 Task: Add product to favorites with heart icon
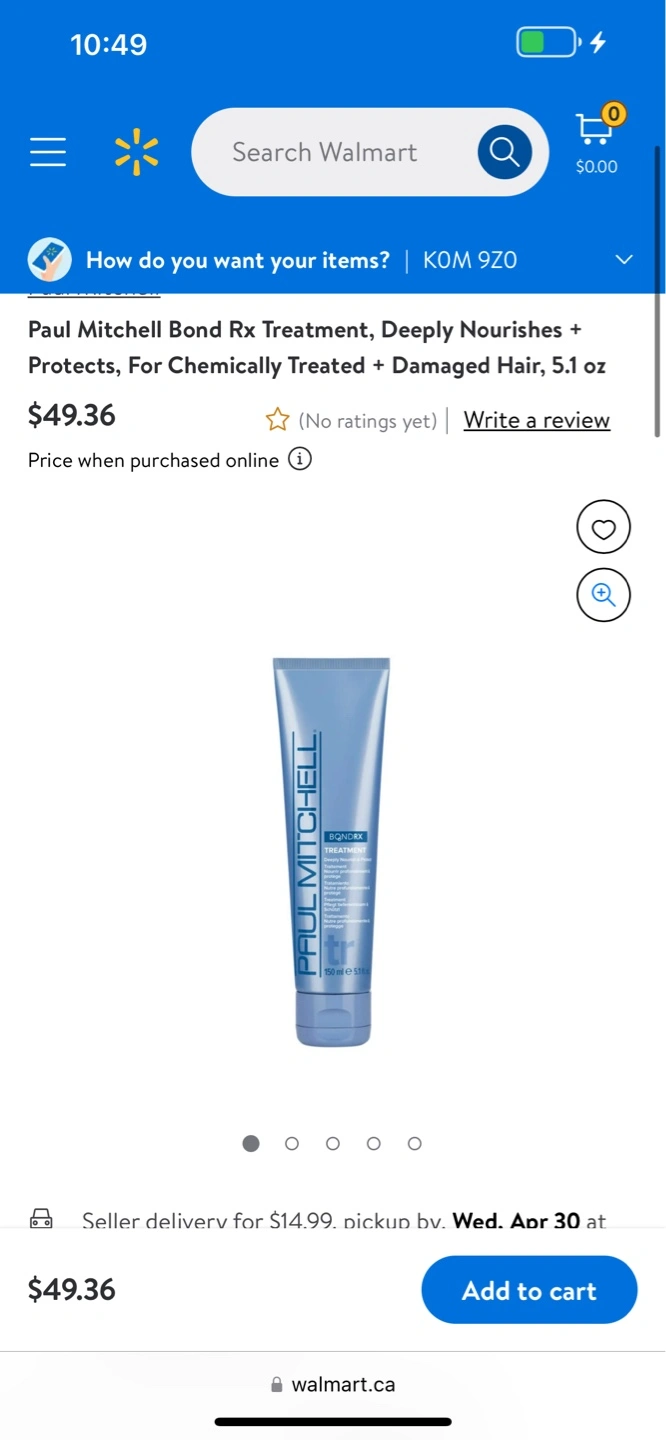[603, 528]
